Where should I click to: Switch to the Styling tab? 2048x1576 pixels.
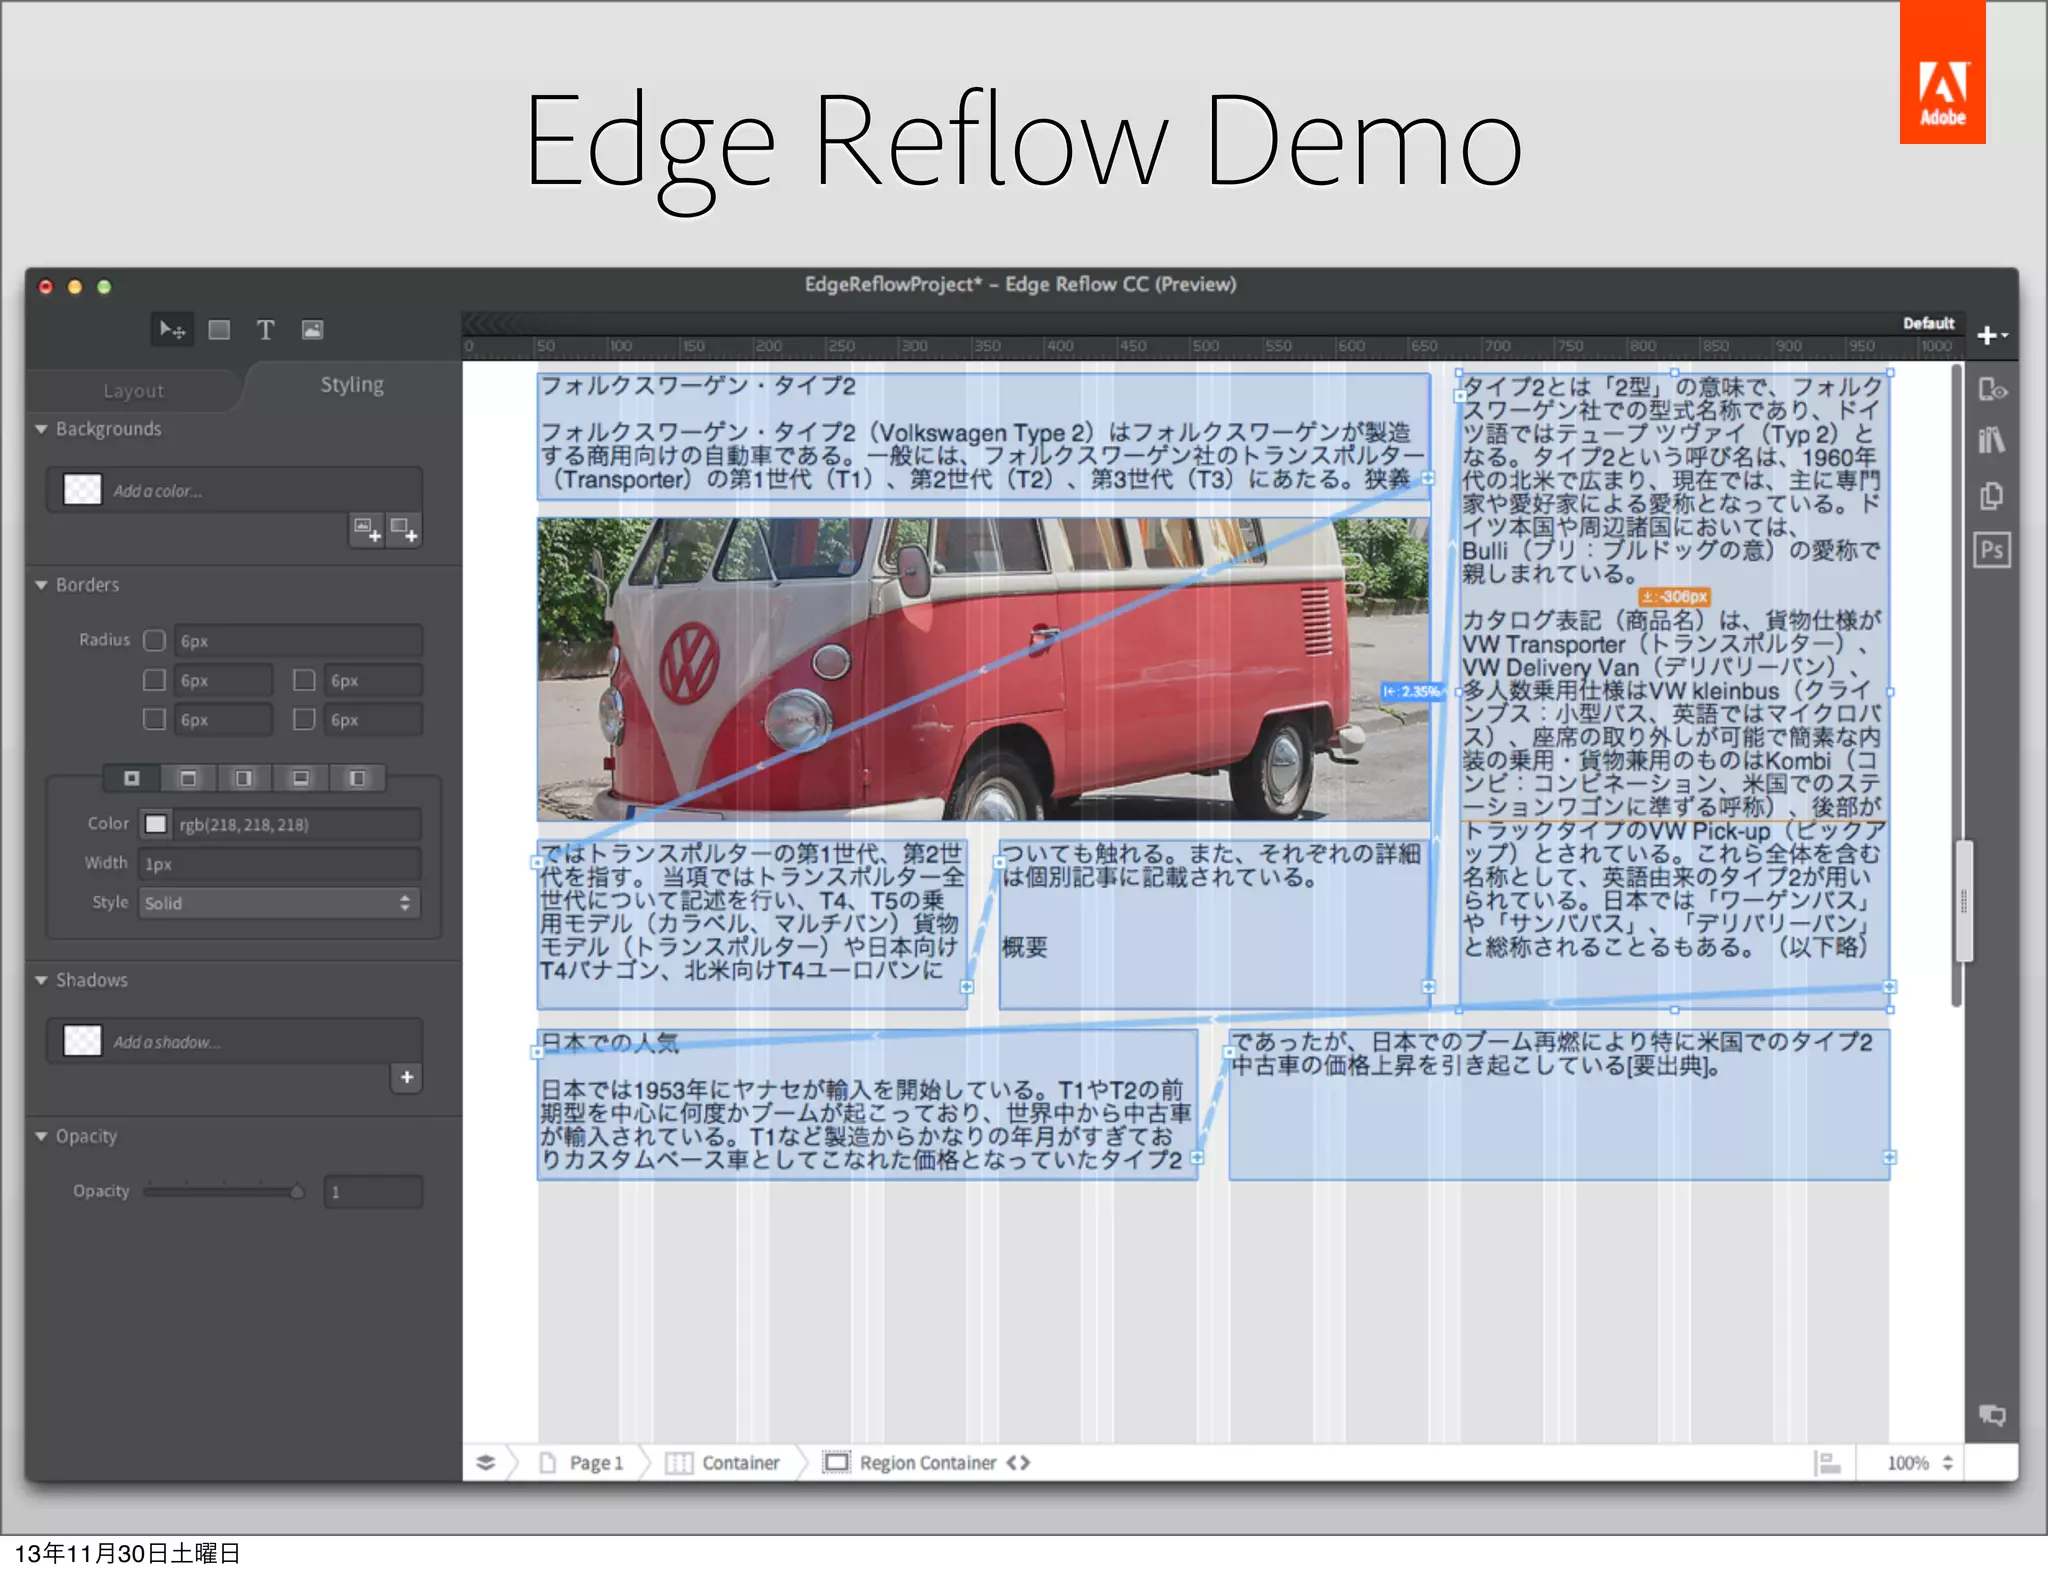[x=352, y=385]
